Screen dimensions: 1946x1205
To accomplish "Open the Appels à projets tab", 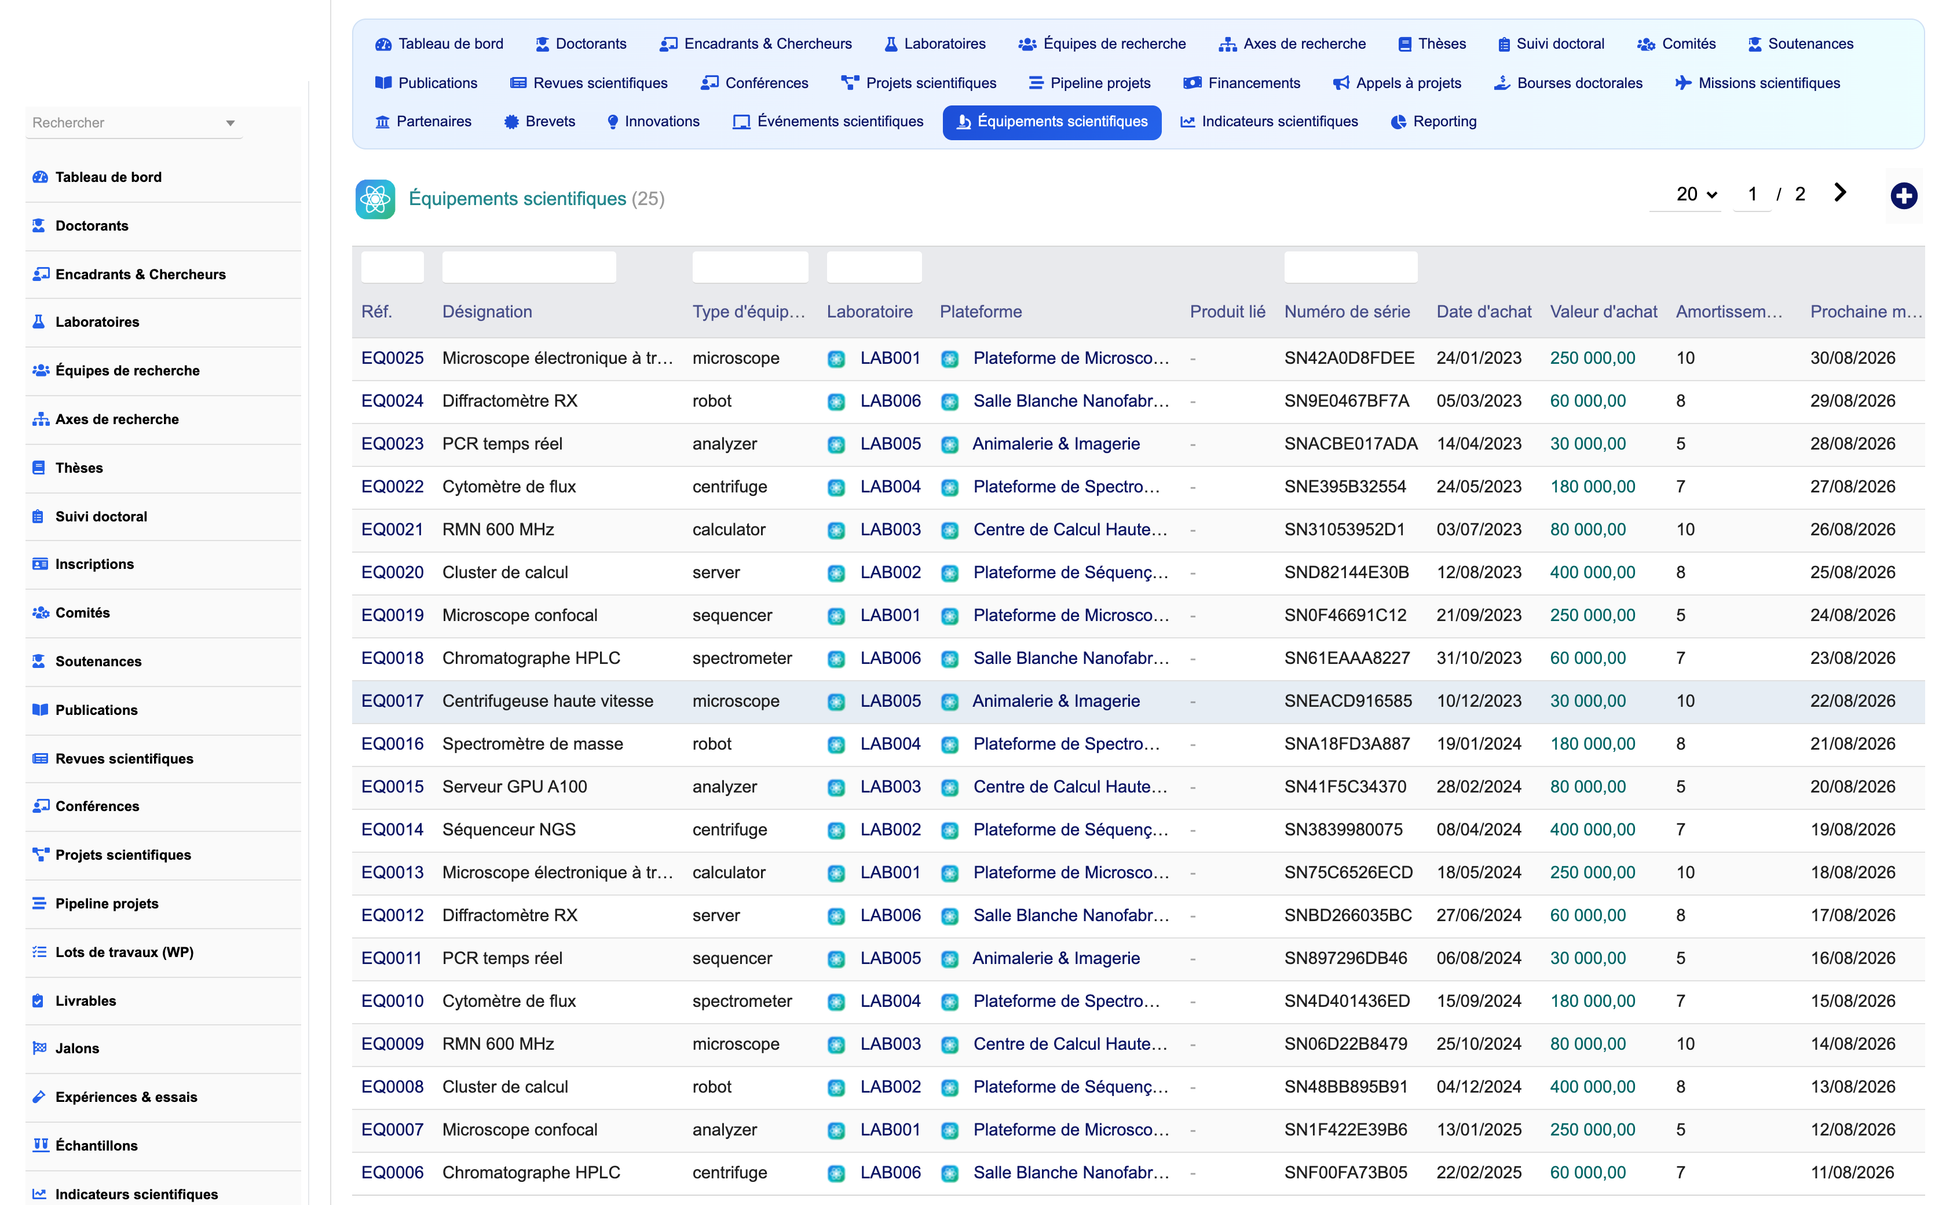I will 1397,83.
